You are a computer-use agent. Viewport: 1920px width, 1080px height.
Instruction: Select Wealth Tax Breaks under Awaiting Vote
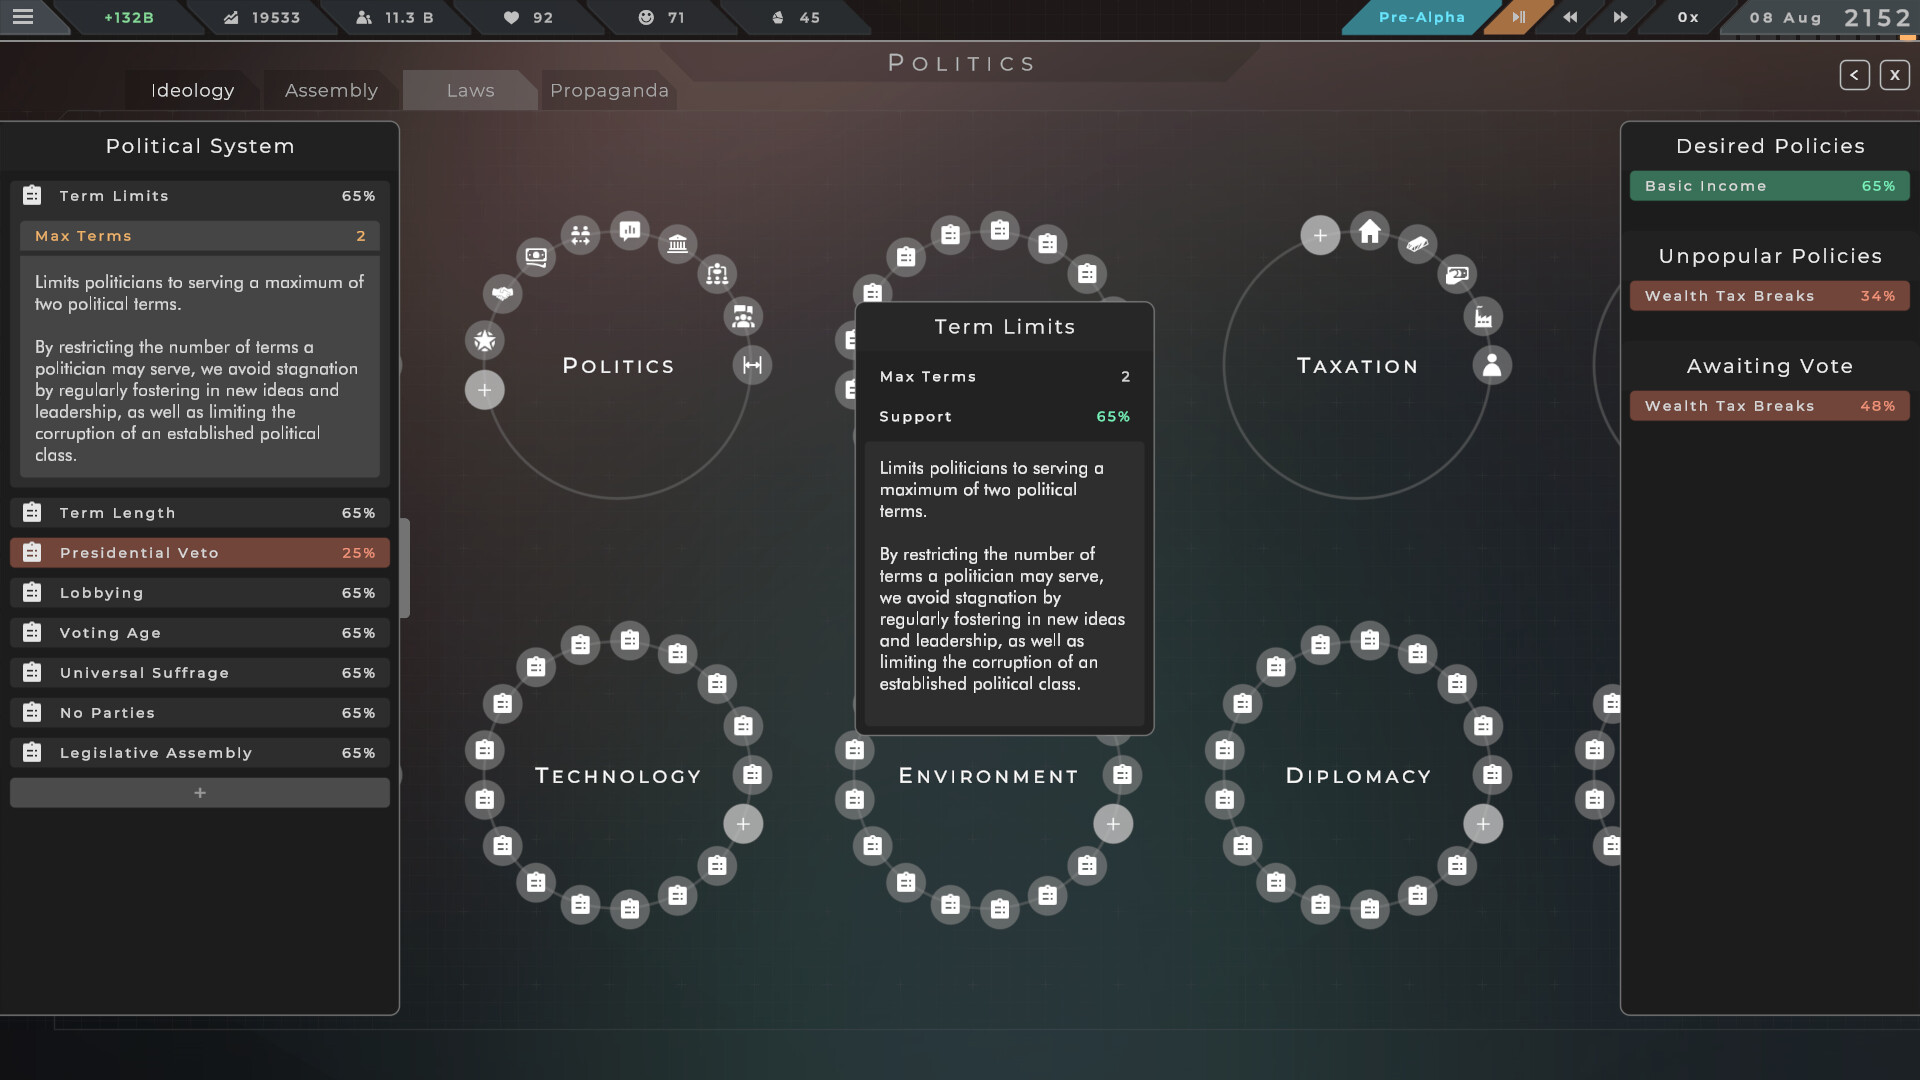[x=1769, y=406]
